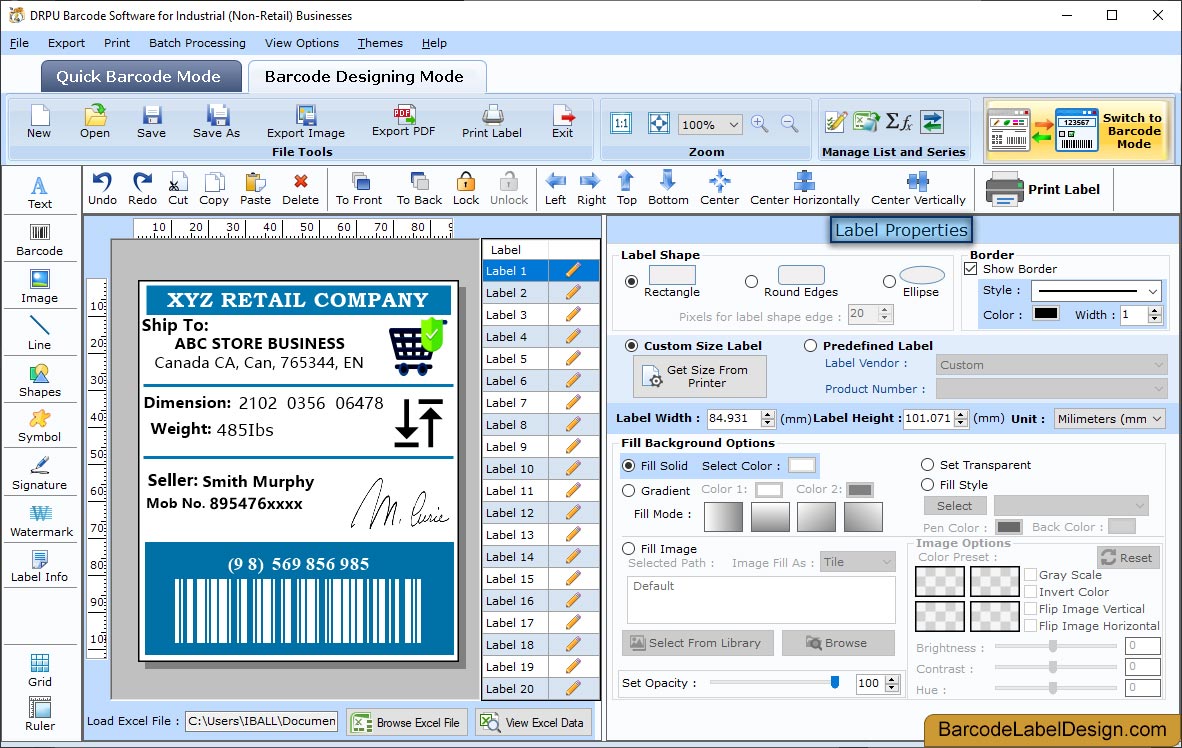Export the label as PDF

tap(403, 121)
